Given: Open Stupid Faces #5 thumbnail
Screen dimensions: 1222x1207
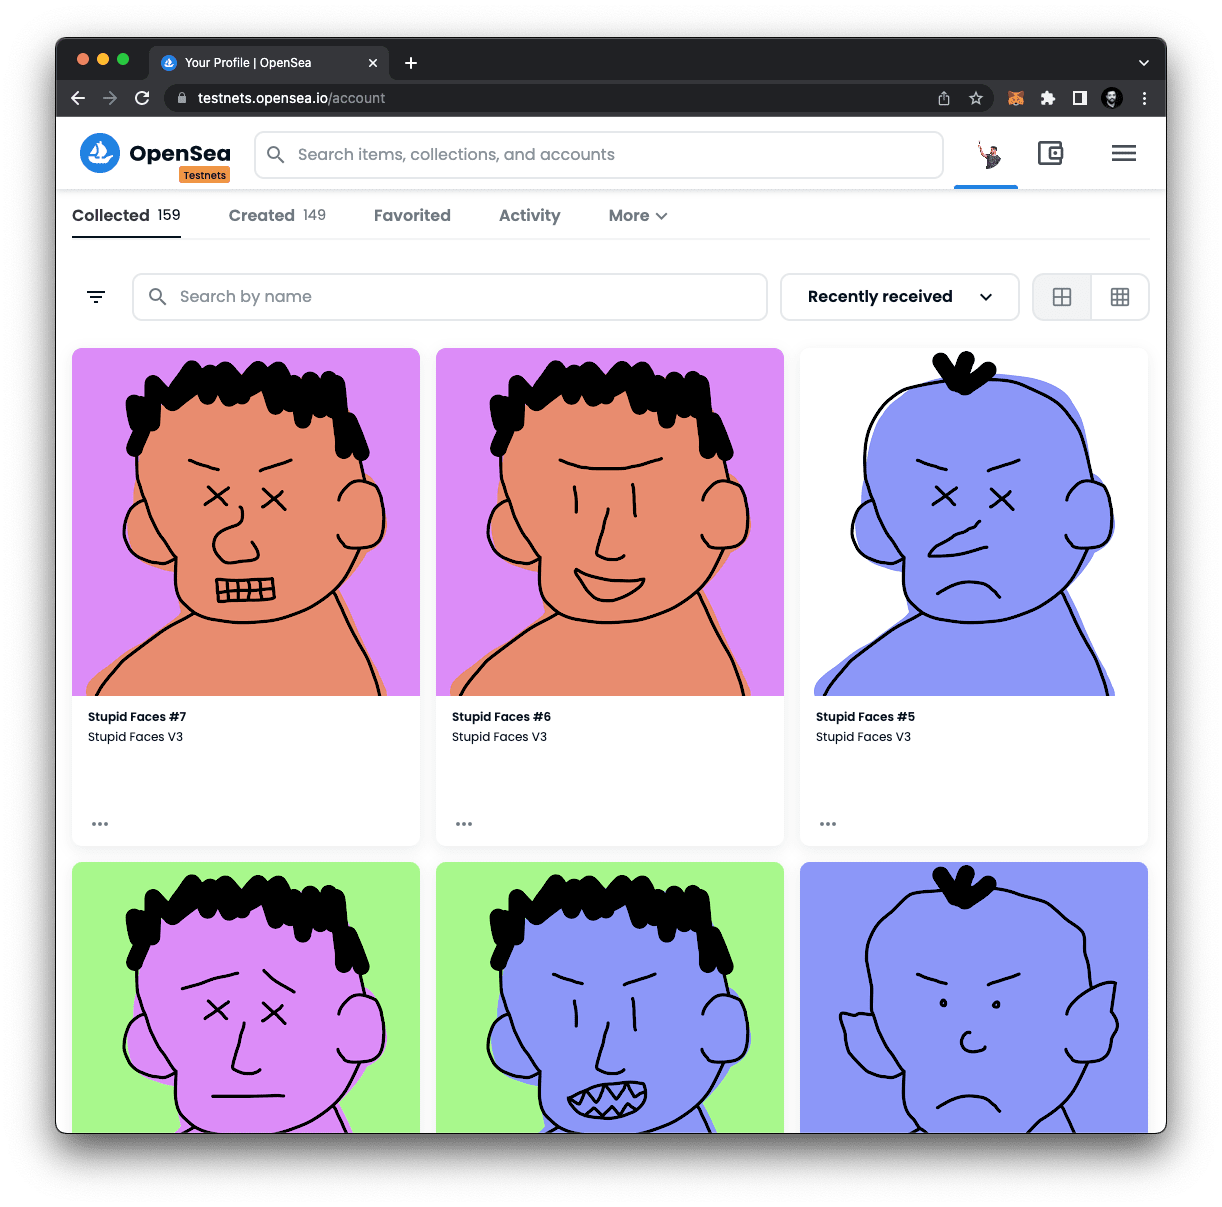Looking at the screenshot, I should point(974,522).
